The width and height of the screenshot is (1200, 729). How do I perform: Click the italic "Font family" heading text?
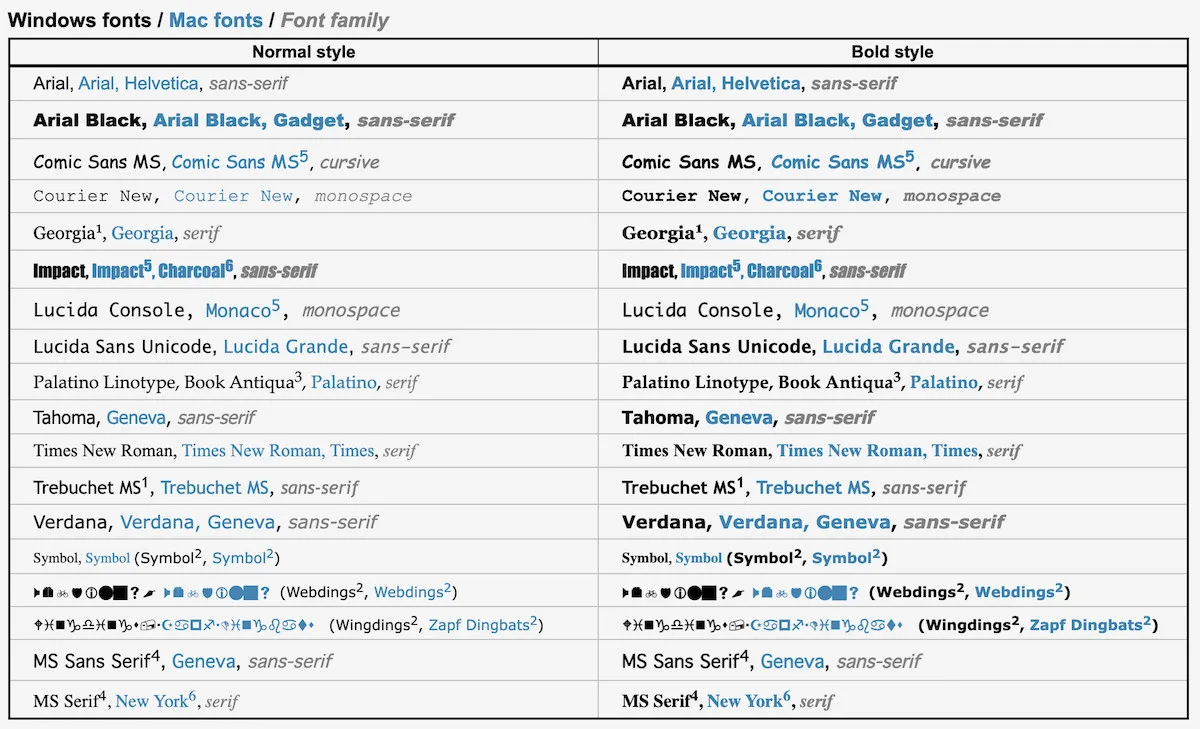click(335, 20)
